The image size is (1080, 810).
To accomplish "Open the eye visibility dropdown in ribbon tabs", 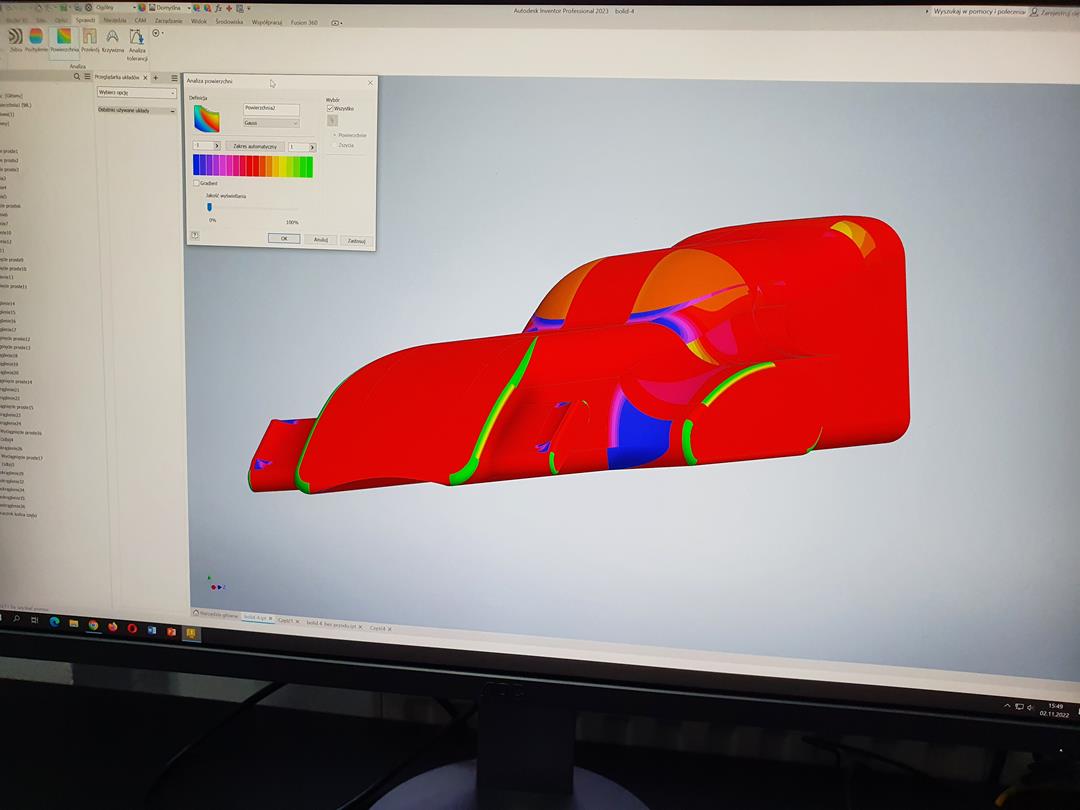I will (x=336, y=23).
